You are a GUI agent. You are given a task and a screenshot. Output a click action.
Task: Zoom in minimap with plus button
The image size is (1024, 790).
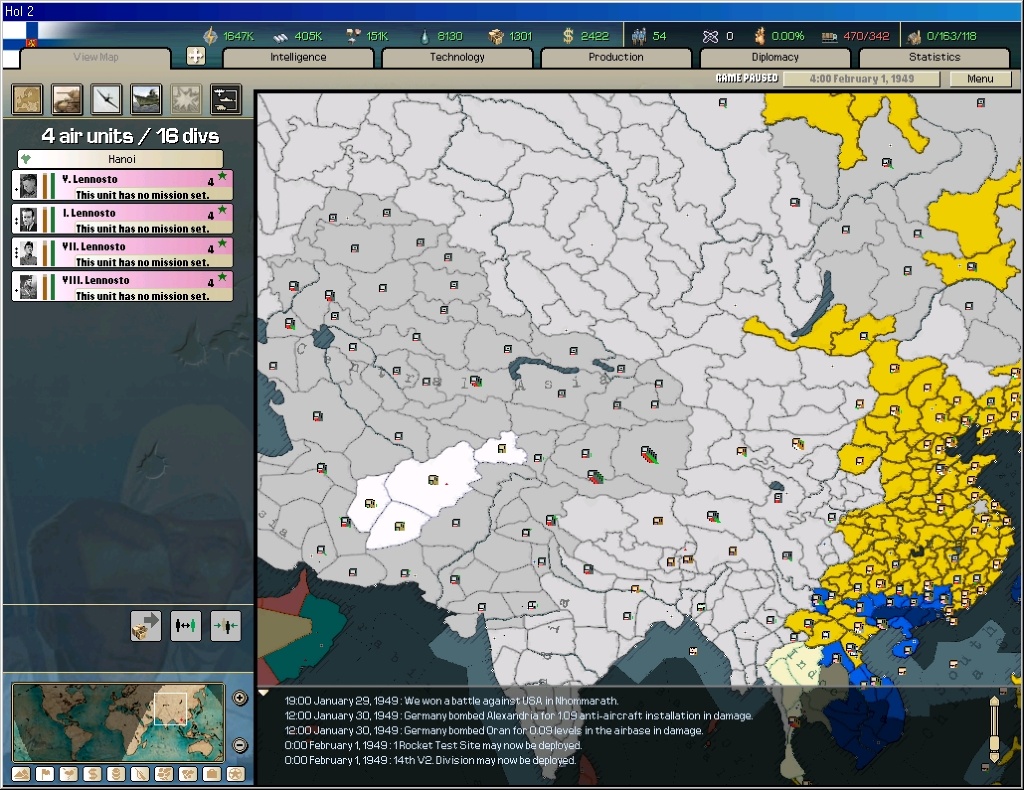[x=240, y=698]
